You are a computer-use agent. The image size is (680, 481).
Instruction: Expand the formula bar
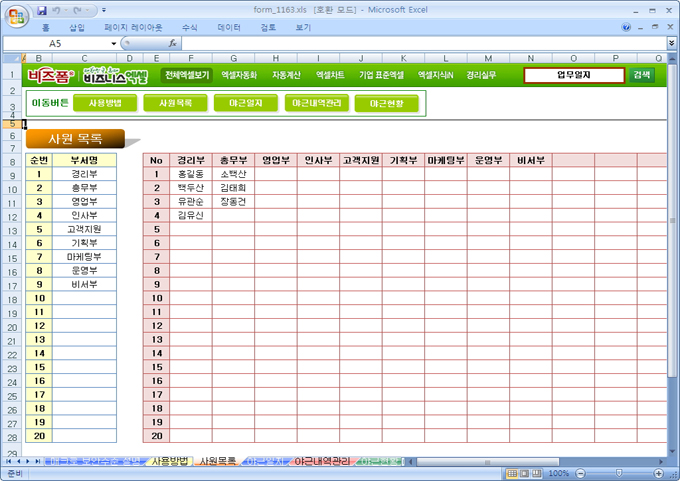671,44
